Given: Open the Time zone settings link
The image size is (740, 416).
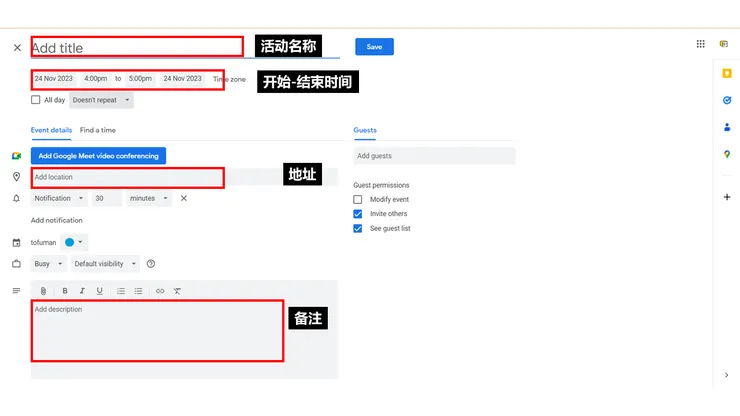Looking at the screenshot, I should click(229, 79).
